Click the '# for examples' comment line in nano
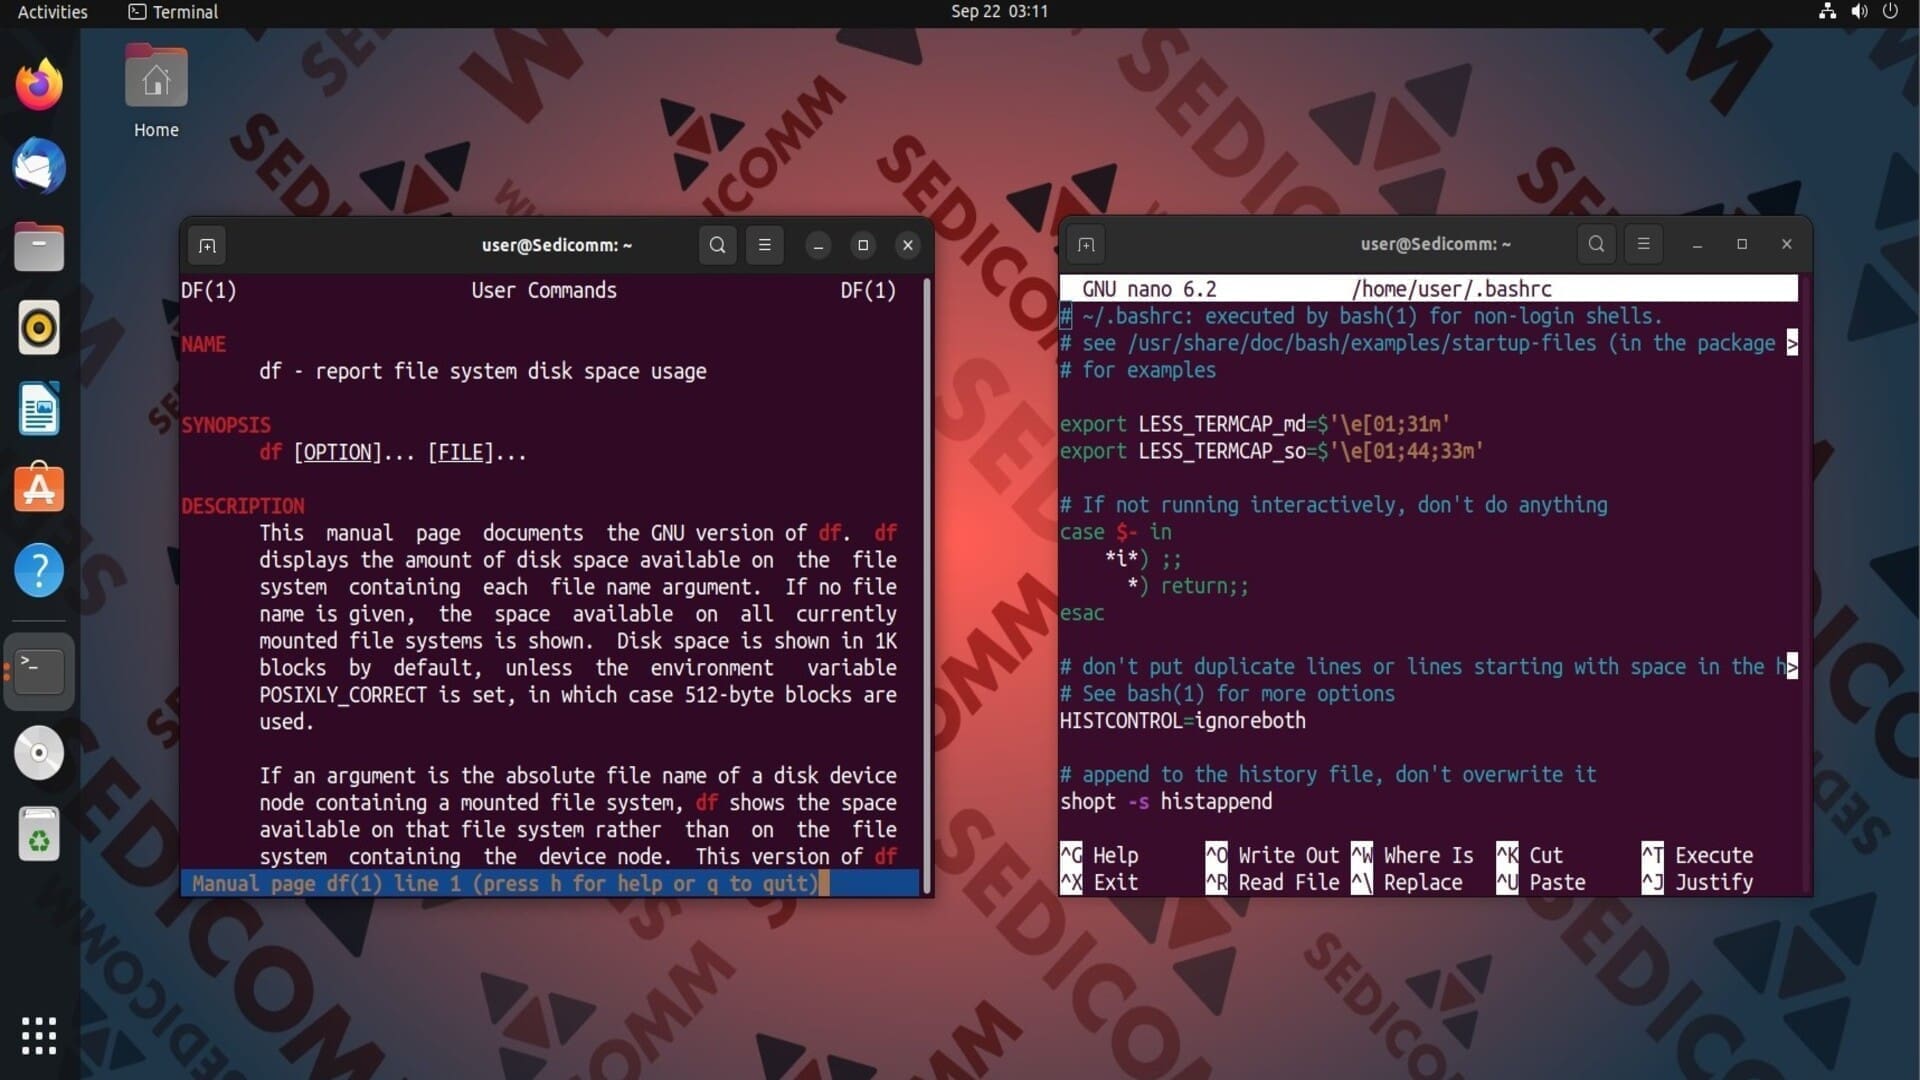Screen dimensions: 1920x1080 [x=1138, y=370]
